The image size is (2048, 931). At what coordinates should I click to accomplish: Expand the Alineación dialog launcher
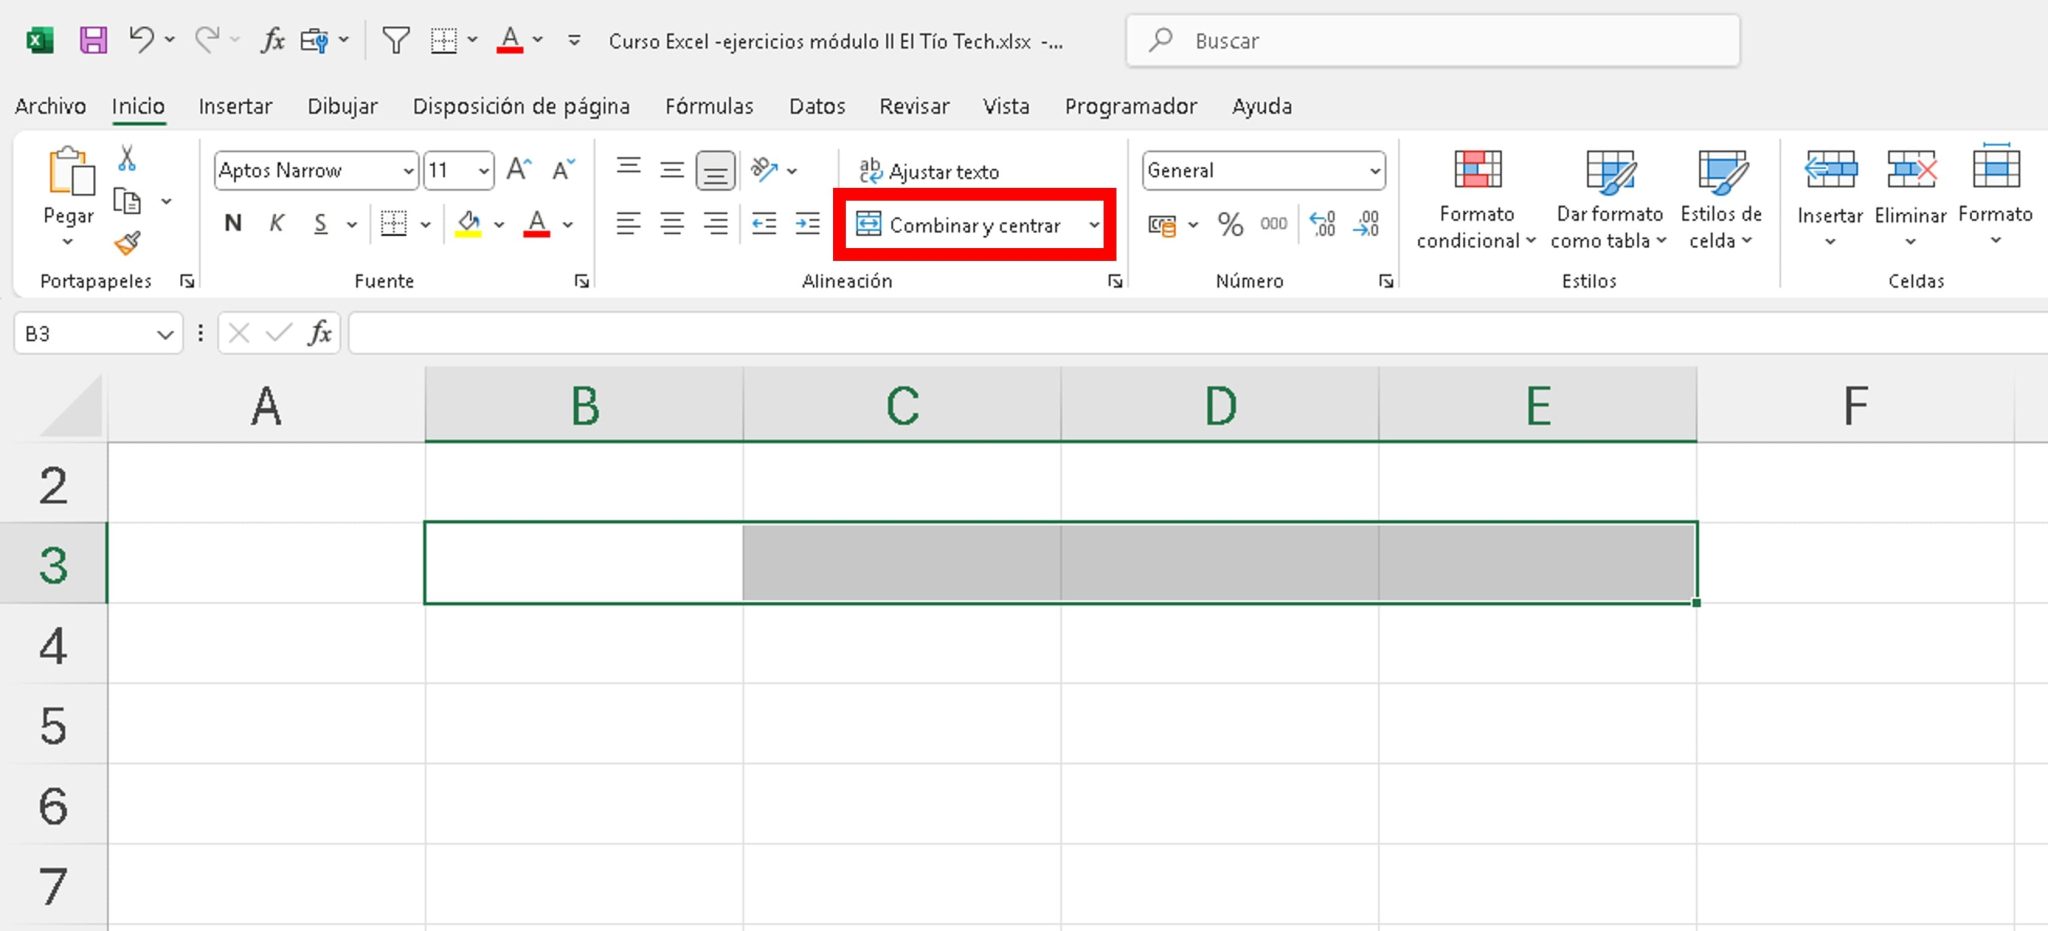pyautogui.click(x=1114, y=281)
